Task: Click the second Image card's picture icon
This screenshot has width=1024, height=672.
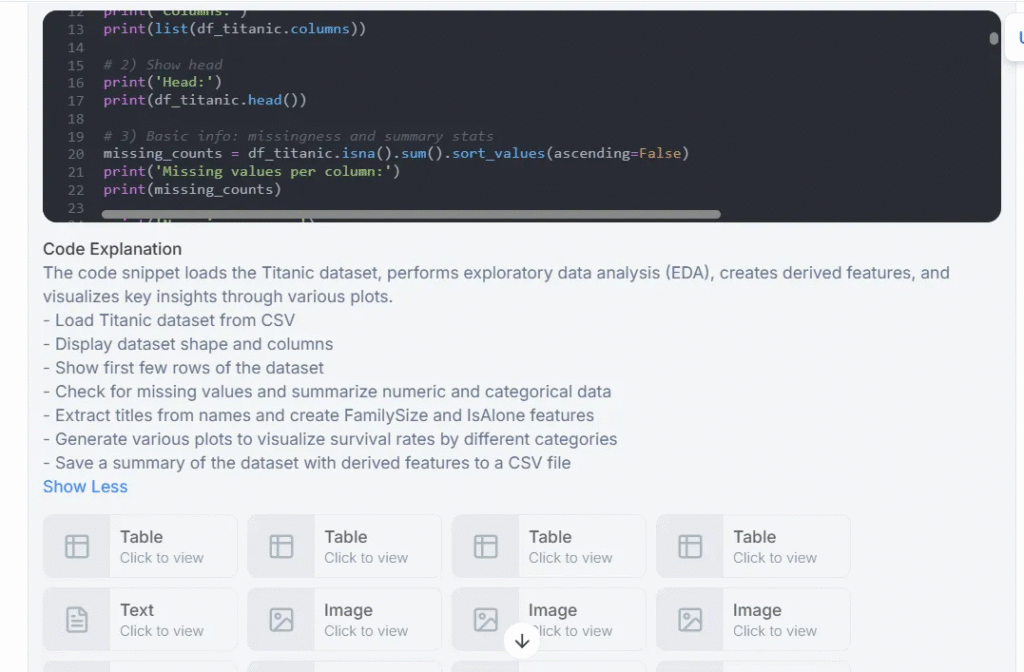Action: [486, 620]
